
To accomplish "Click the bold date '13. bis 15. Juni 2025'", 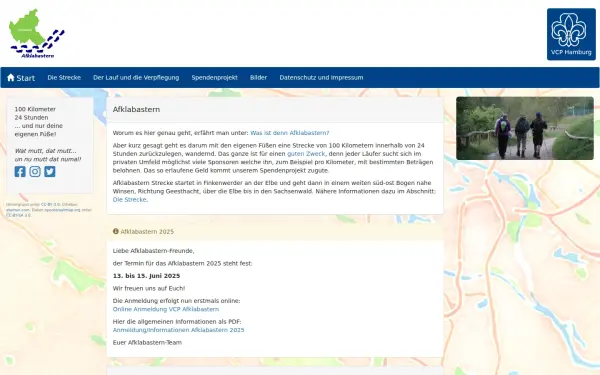I will click(x=146, y=276).
